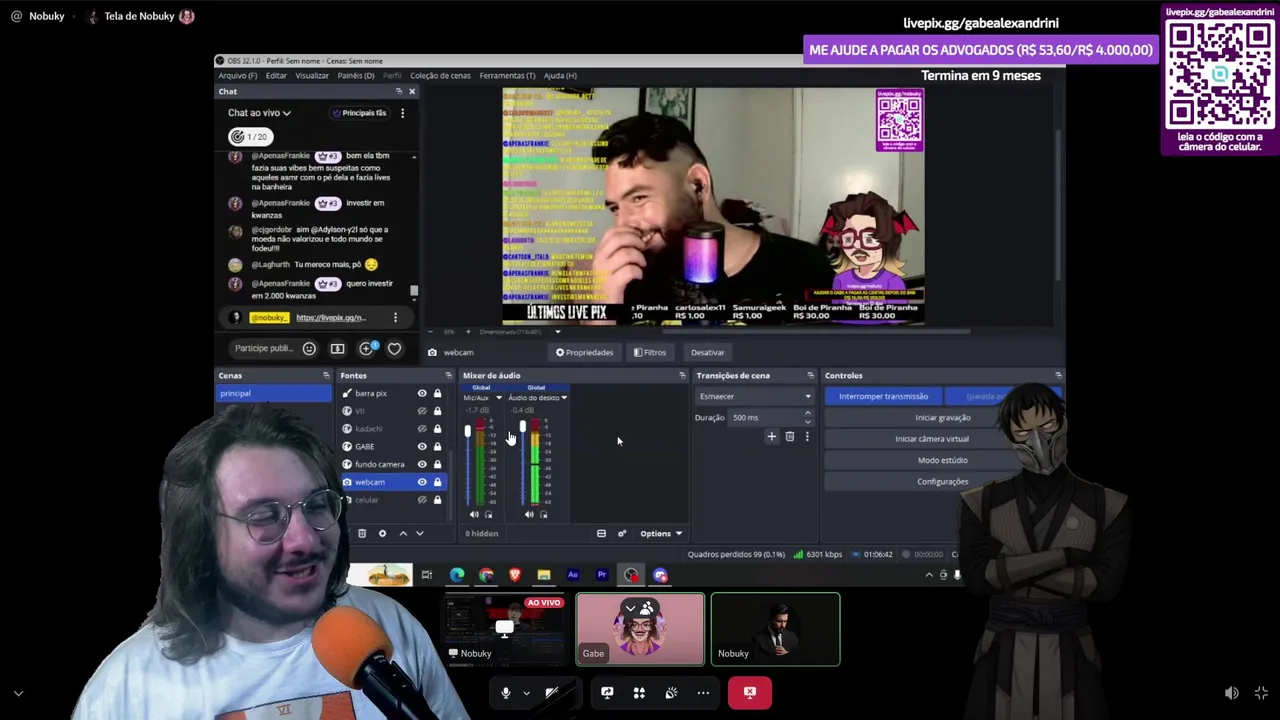1280x720 pixels.
Task: Move the selected source down
Action: pyautogui.click(x=419, y=533)
